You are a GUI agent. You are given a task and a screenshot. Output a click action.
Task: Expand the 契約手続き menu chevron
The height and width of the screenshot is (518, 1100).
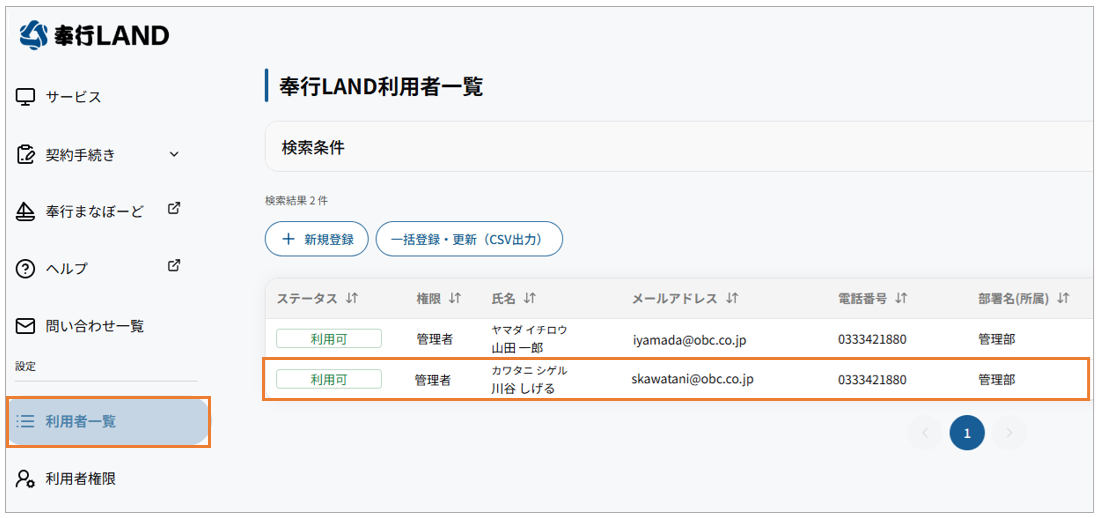click(175, 154)
